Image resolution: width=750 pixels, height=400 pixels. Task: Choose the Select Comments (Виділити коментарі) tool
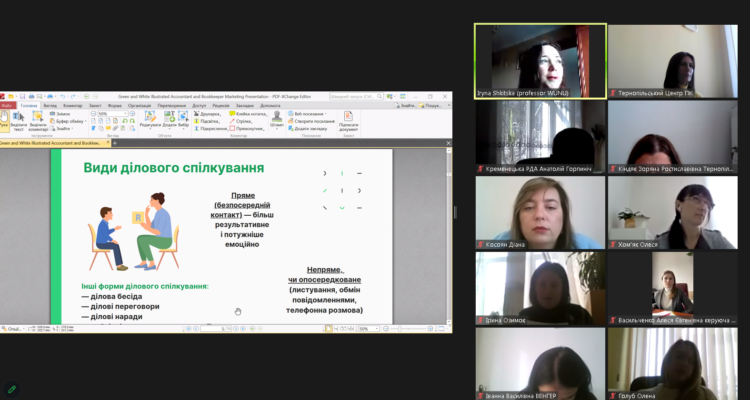(38, 121)
